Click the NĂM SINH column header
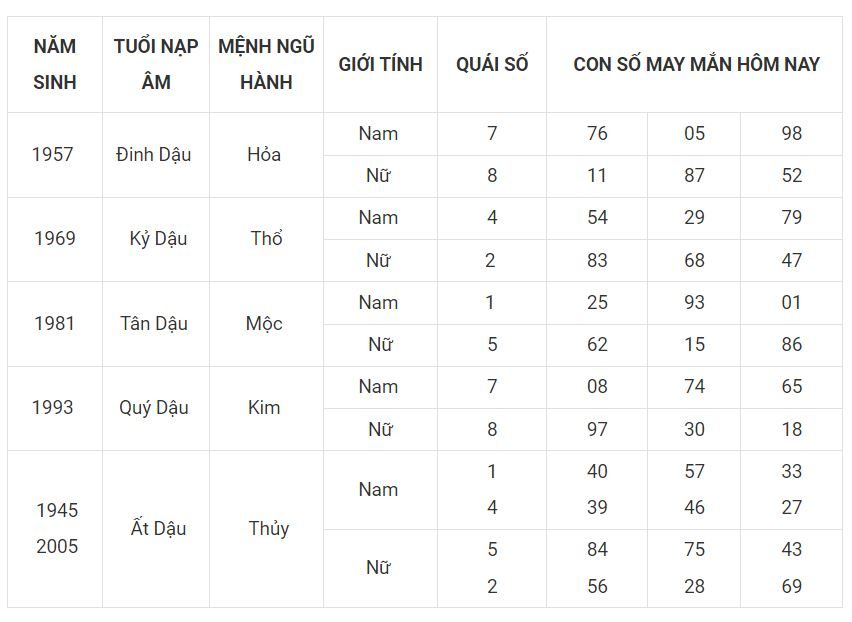Viewport: 852px width, 622px height. [x=54, y=64]
